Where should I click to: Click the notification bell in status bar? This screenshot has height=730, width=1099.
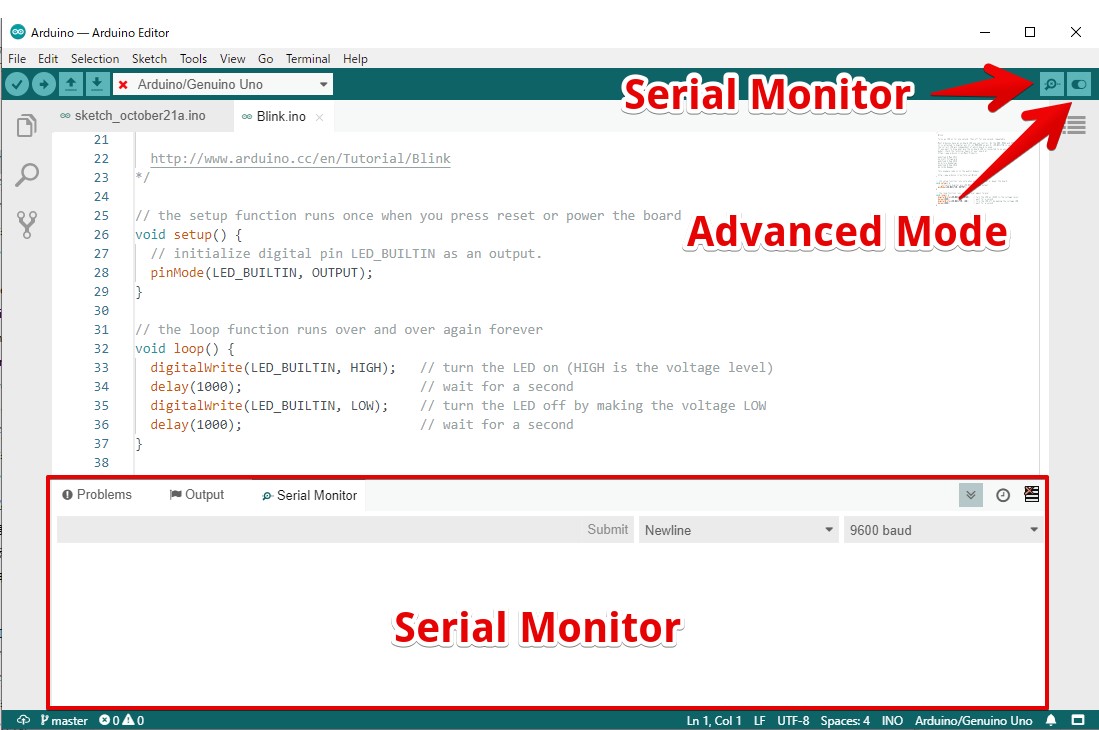(x=1051, y=720)
